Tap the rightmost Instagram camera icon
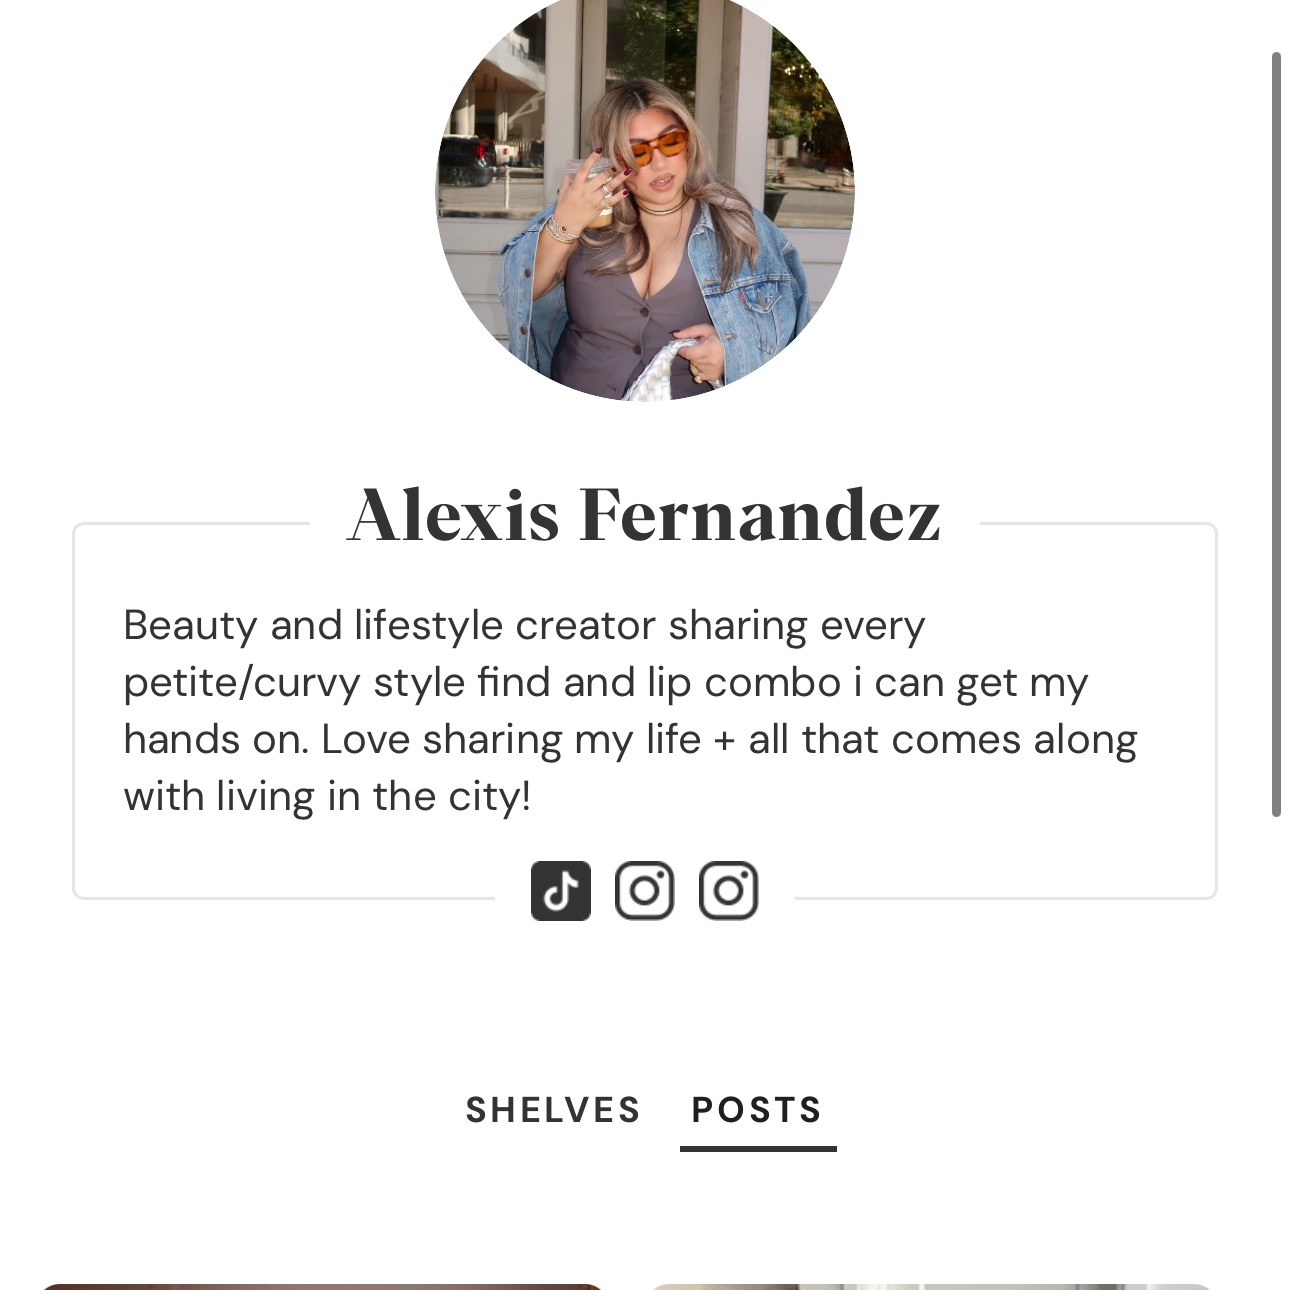 pyautogui.click(x=728, y=888)
